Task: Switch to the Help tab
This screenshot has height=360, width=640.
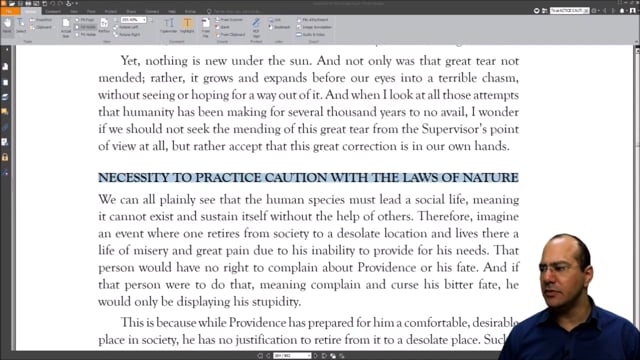Action: pos(172,11)
